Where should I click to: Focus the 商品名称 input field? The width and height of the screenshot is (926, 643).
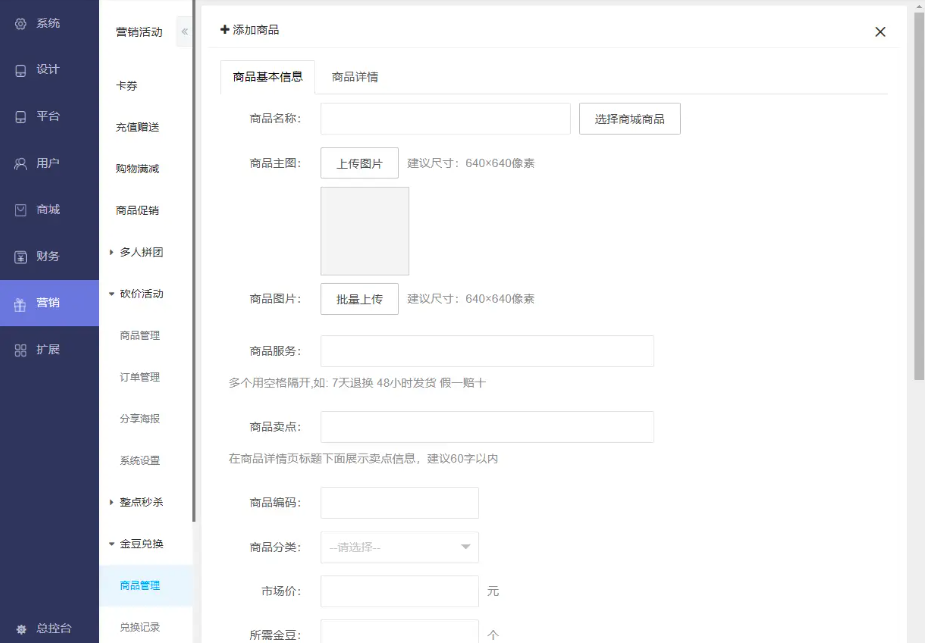pyautogui.click(x=446, y=119)
